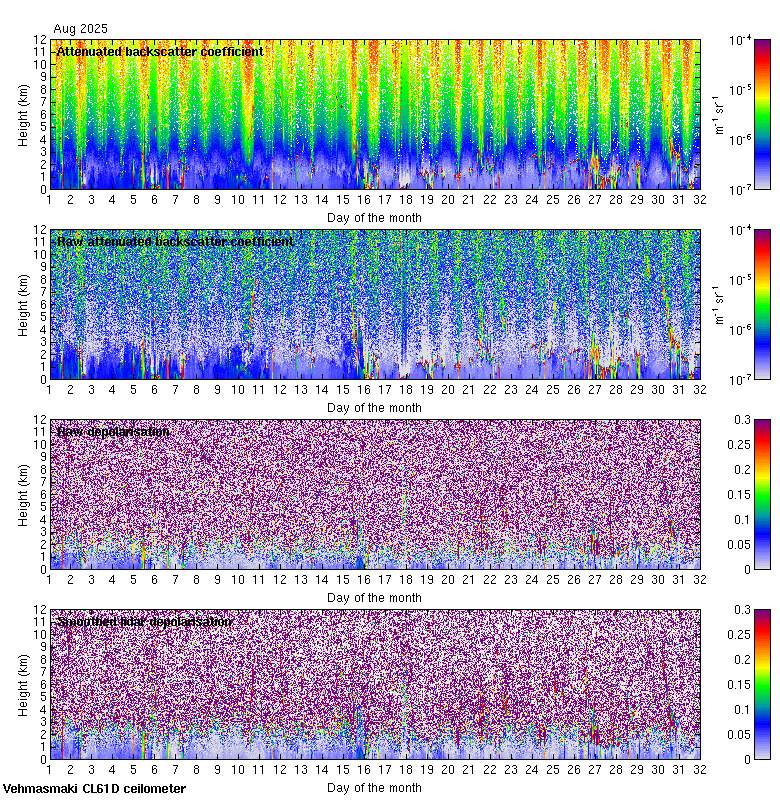Screen dimensions: 780x800
Task: Click the 10⁻⁴ label on top colorbar
Action: (x=741, y=40)
